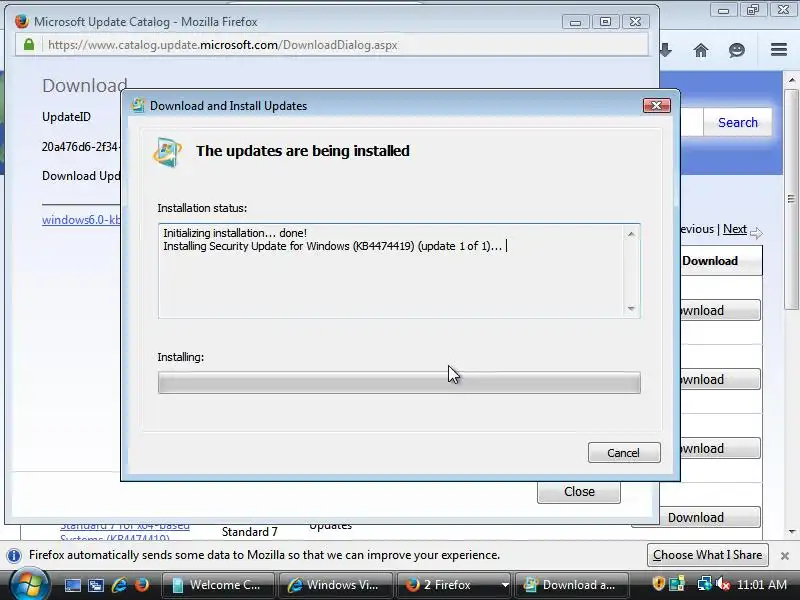Go to the Next results page
Image resolution: width=800 pixels, height=600 pixels.
[x=735, y=229]
